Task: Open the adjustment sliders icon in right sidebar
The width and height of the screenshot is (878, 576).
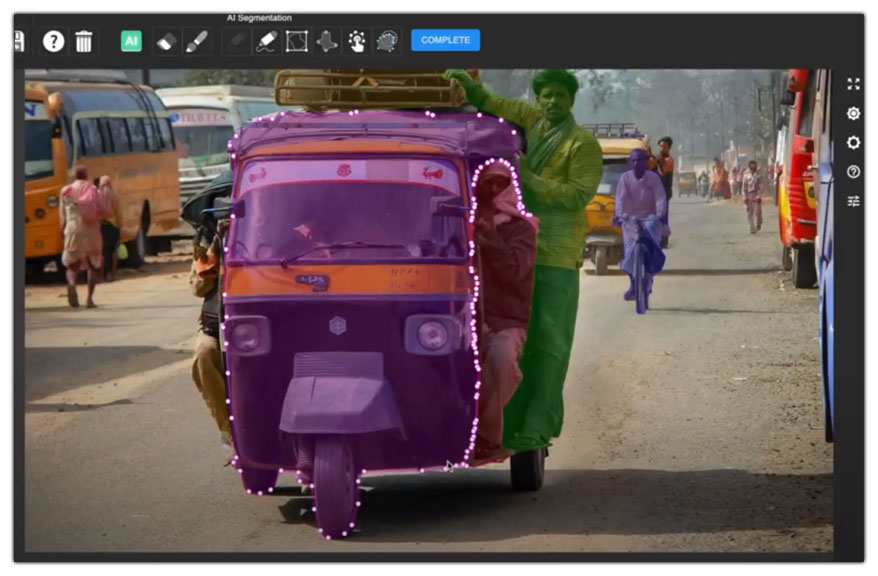Action: pos(853,201)
